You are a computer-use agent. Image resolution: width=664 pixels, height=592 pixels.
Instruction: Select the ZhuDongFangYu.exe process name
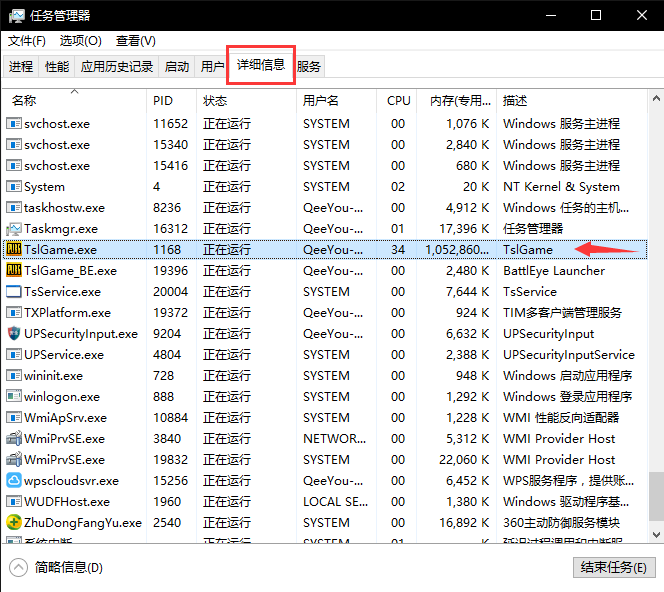83,523
